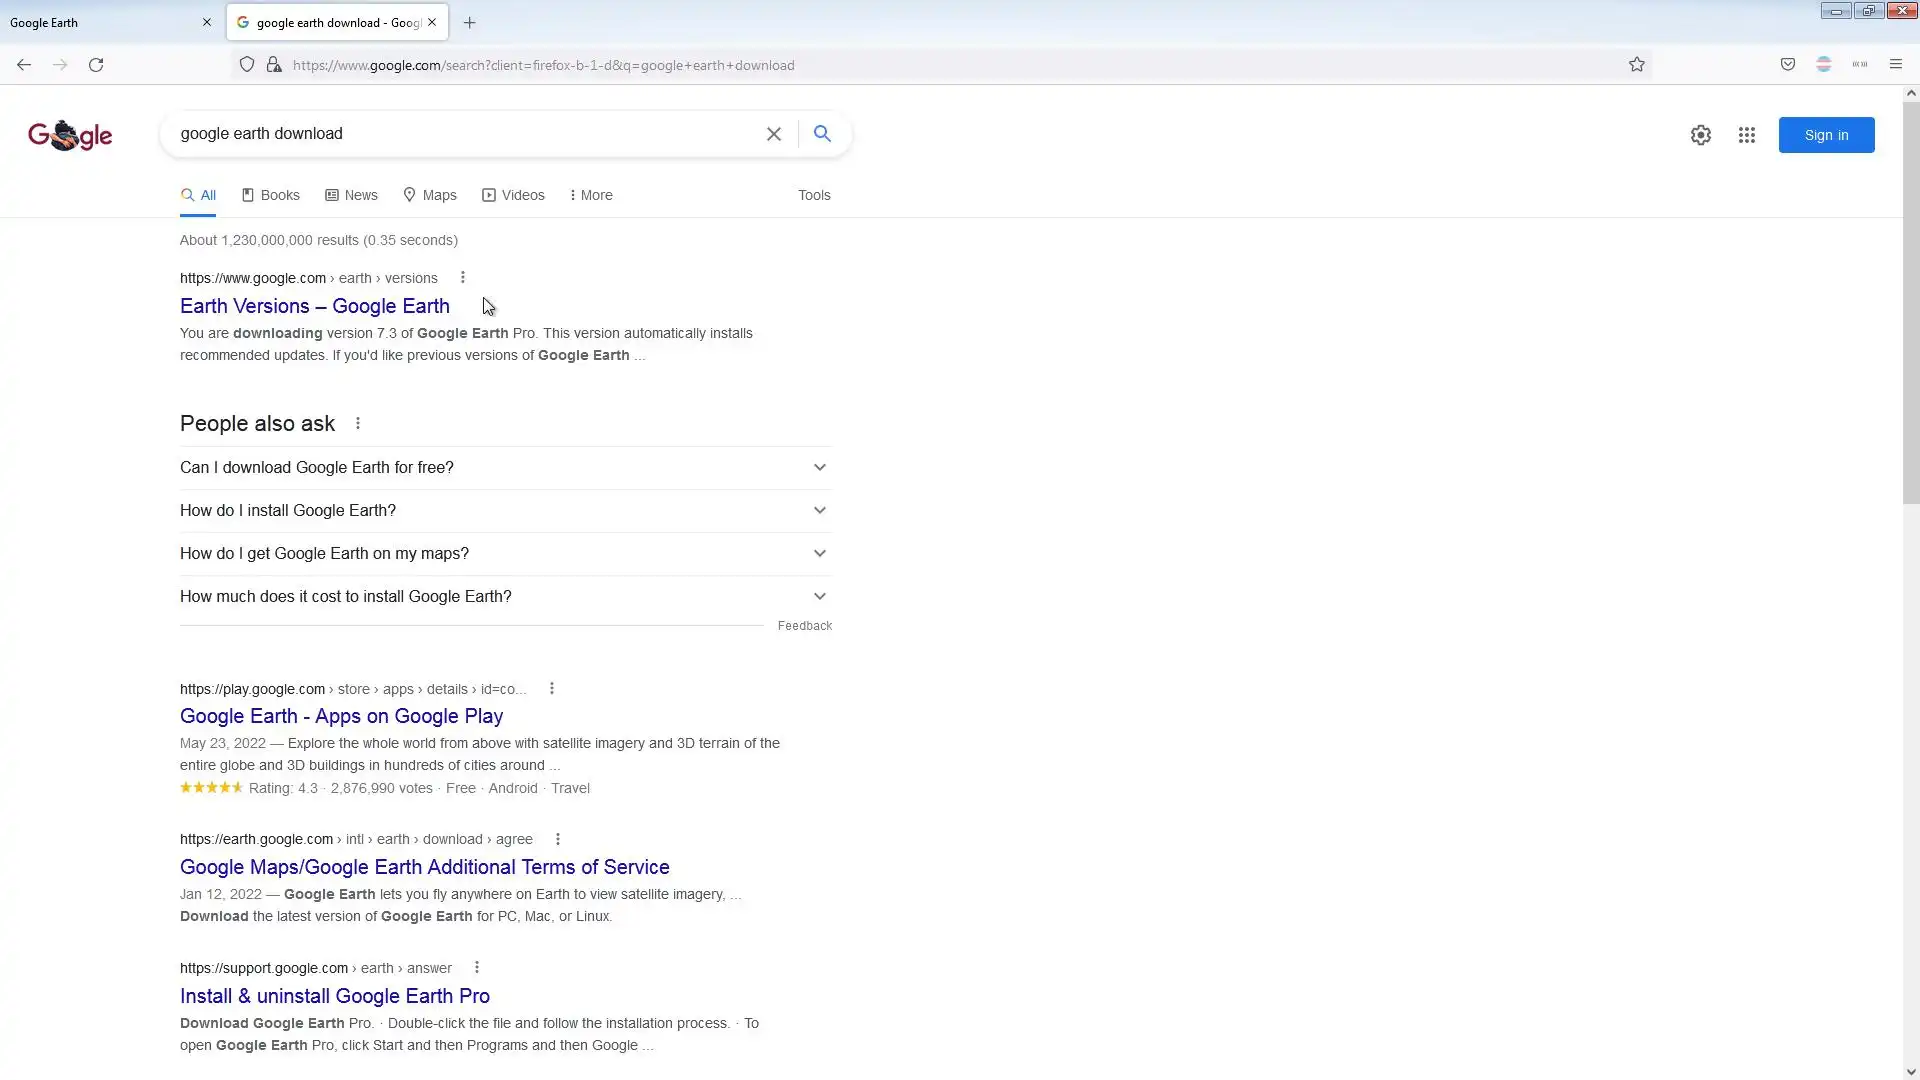
Task: Open new tab with plus icon
Action: pyautogui.click(x=469, y=22)
